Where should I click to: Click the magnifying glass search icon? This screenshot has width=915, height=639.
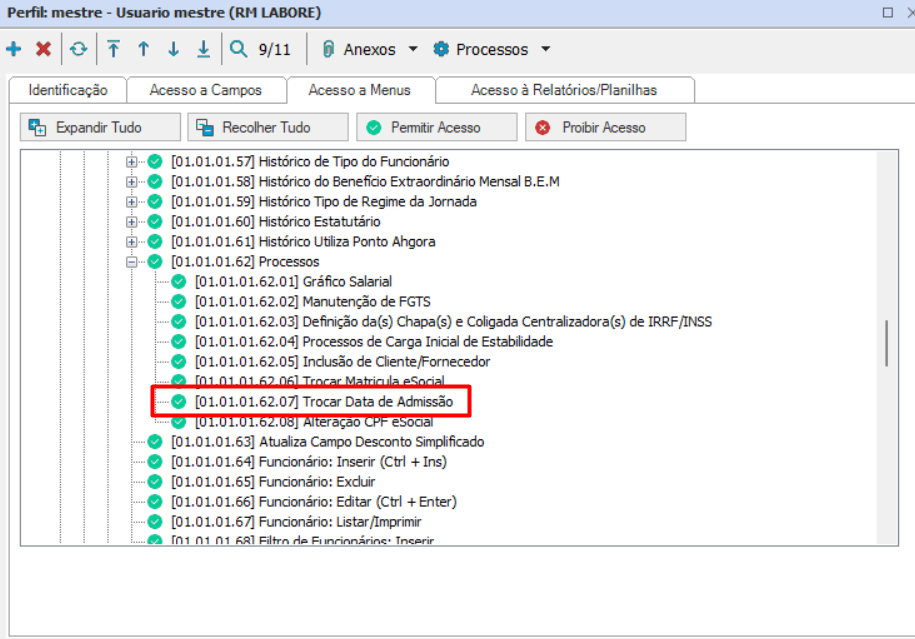pos(238,49)
